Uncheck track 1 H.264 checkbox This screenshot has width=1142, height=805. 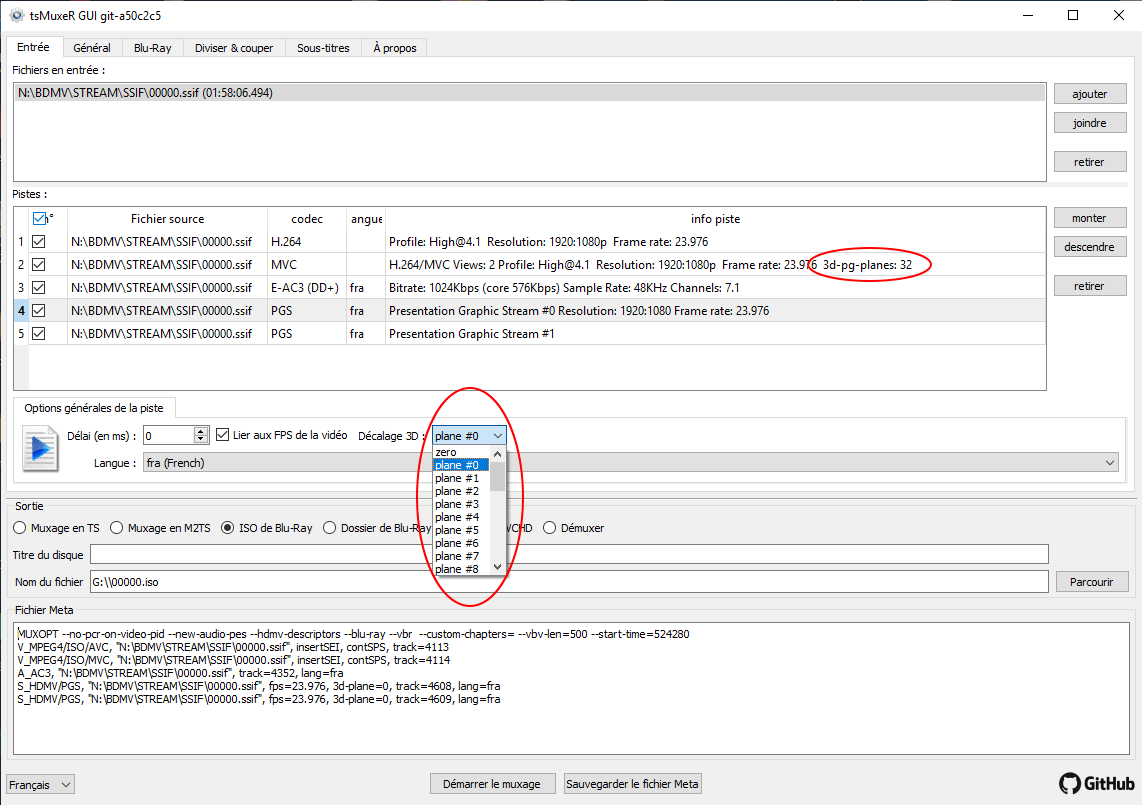click(x=39, y=241)
